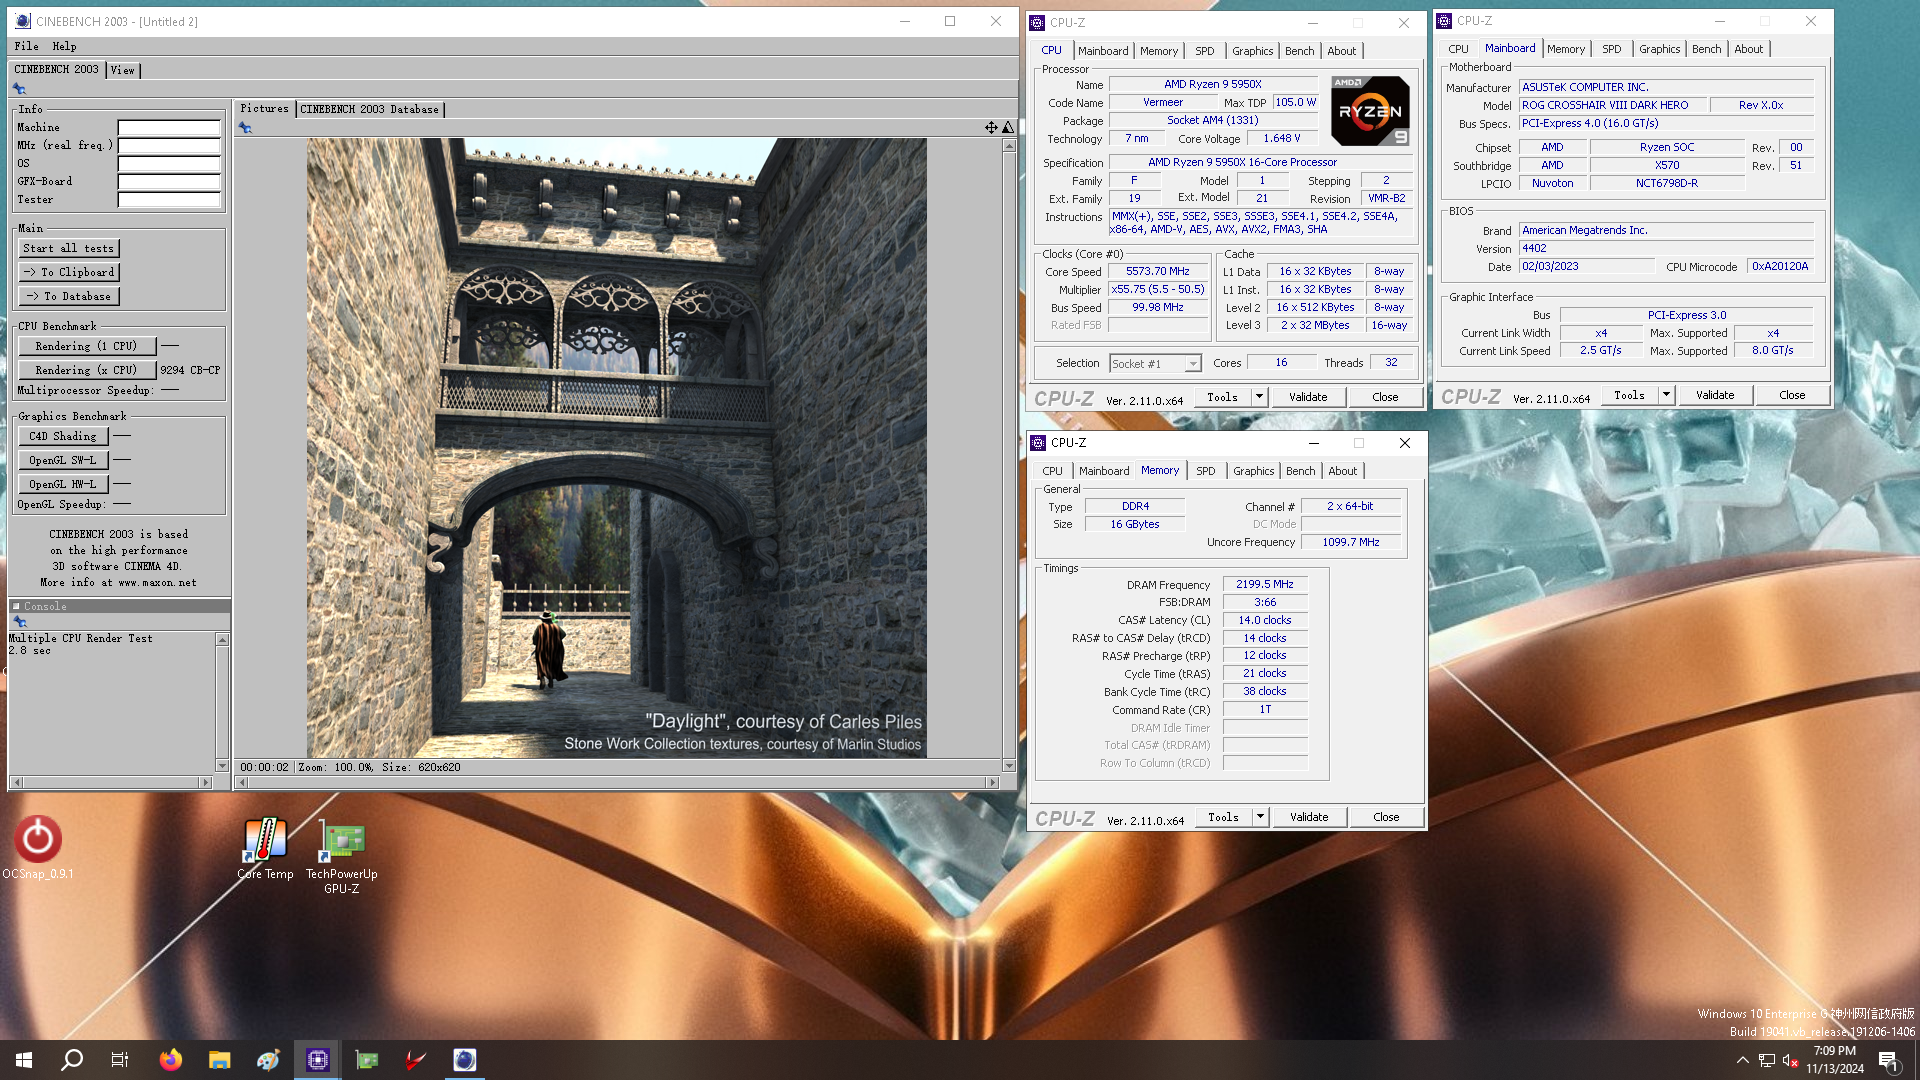Click Close in CPU-Z Memory window

[x=1386, y=817]
